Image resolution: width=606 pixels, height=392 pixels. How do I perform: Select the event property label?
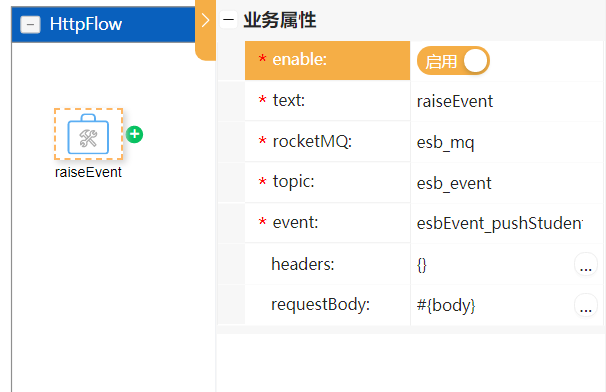pyautogui.click(x=295, y=223)
